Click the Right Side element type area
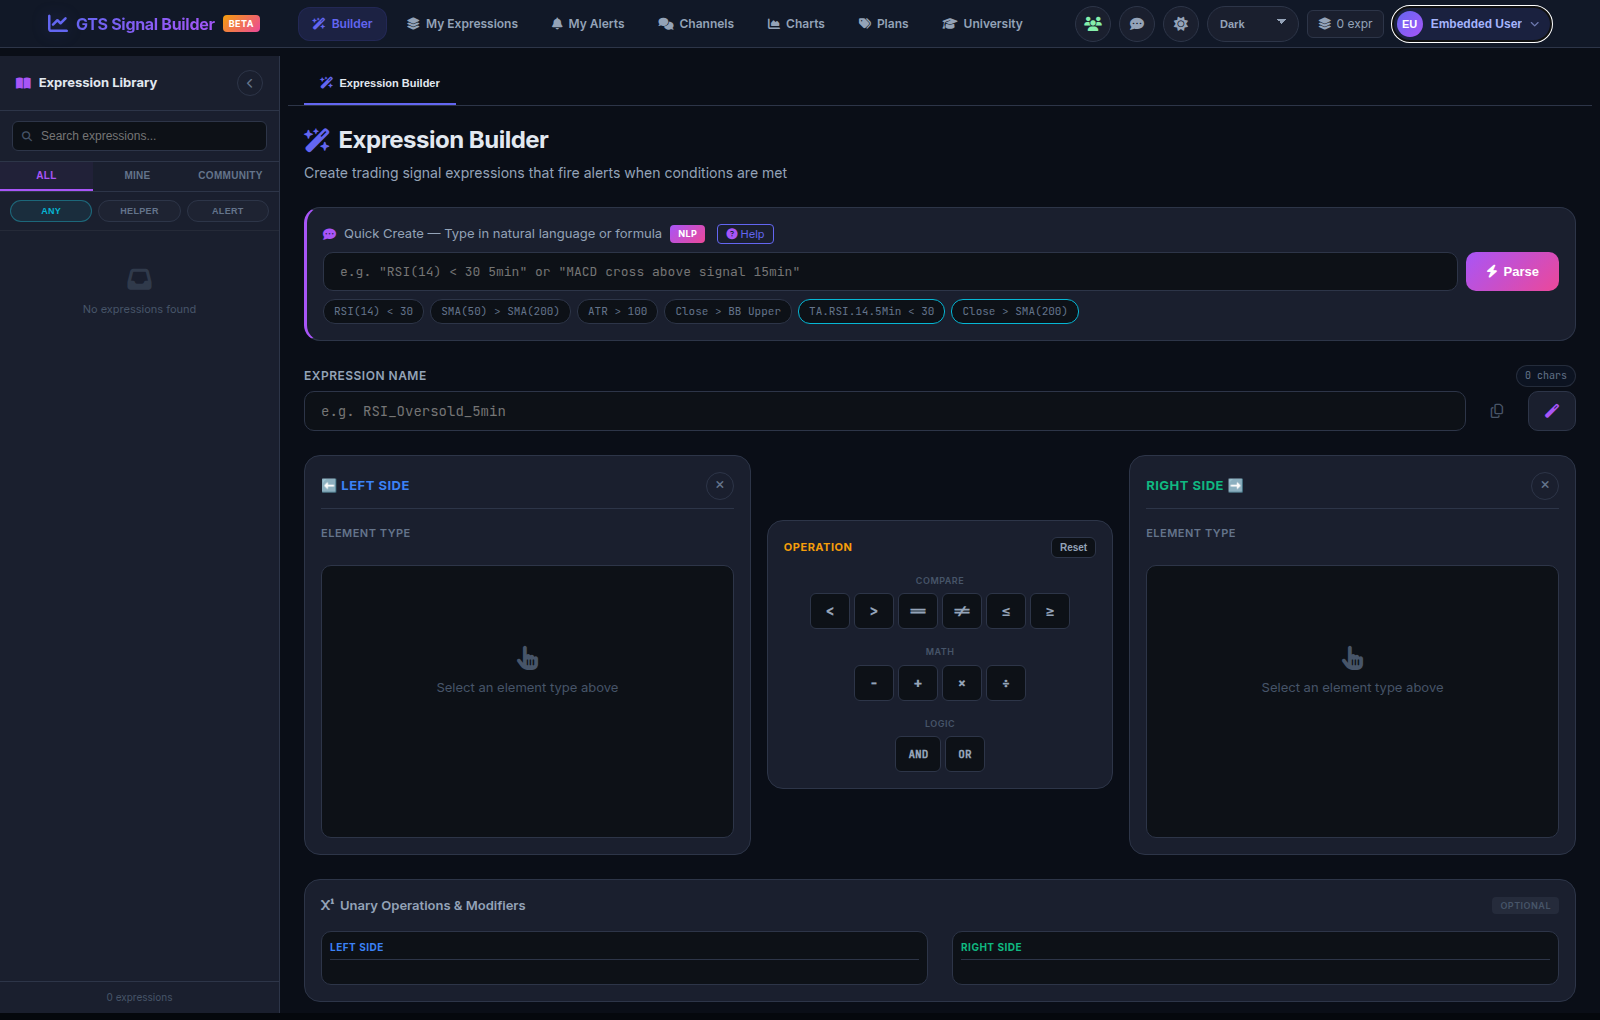This screenshot has height=1020, width=1600. (x=1352, y=702)
